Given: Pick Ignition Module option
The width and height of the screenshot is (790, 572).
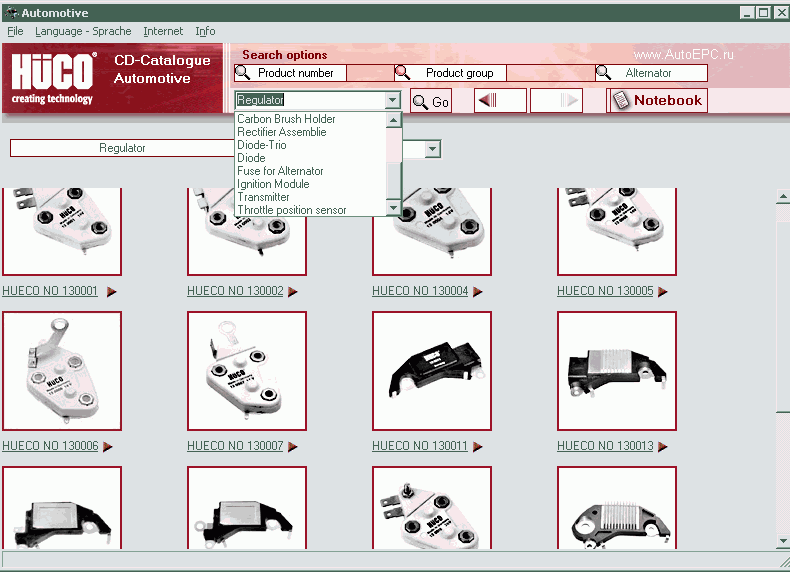Looking at the screenshot, I should (x=273, y=184).
